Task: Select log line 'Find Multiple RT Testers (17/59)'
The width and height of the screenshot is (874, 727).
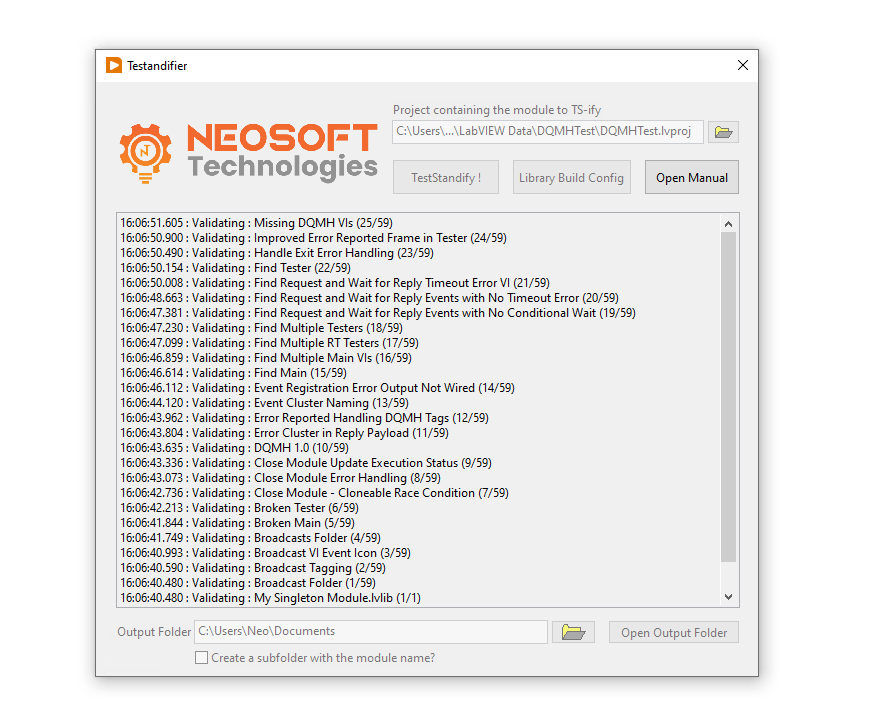Action: click(269, 343)
